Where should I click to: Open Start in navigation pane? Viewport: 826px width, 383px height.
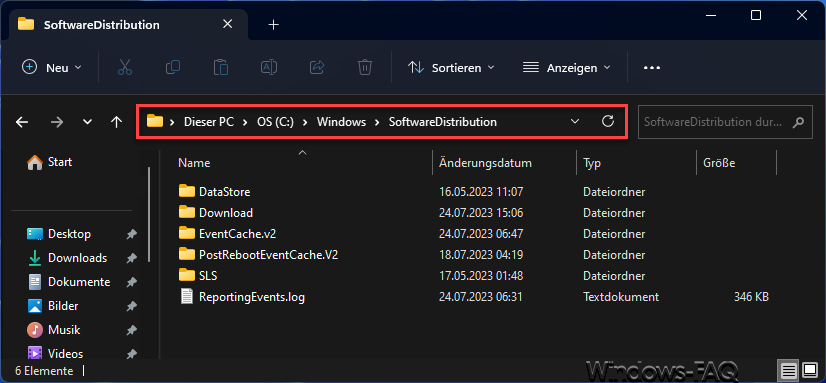50,162
